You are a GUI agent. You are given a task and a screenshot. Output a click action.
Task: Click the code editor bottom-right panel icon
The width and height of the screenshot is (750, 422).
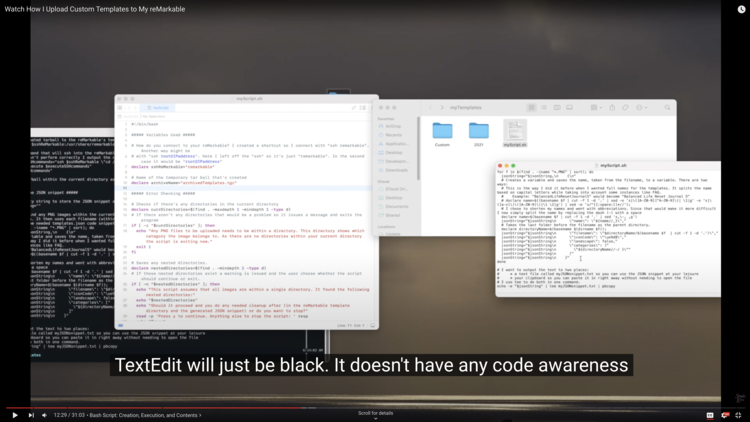(373, 325)
